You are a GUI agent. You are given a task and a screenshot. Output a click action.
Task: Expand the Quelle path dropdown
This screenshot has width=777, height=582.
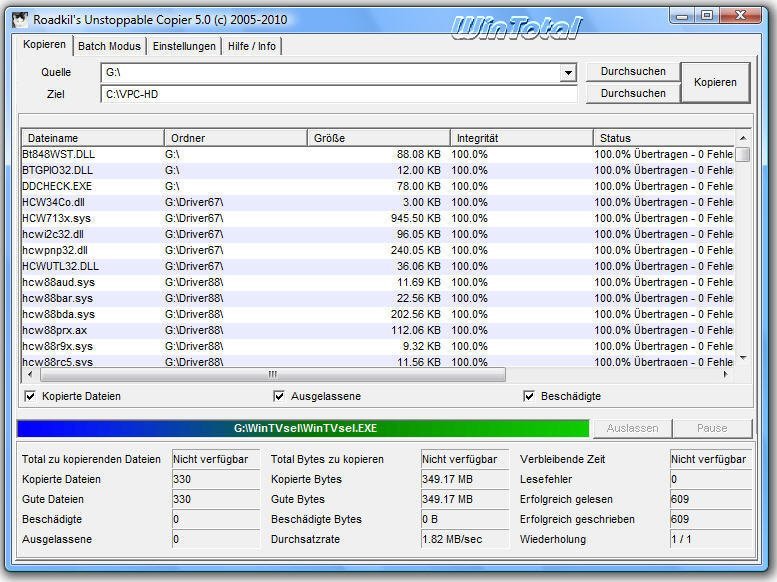tap(568, 73)
